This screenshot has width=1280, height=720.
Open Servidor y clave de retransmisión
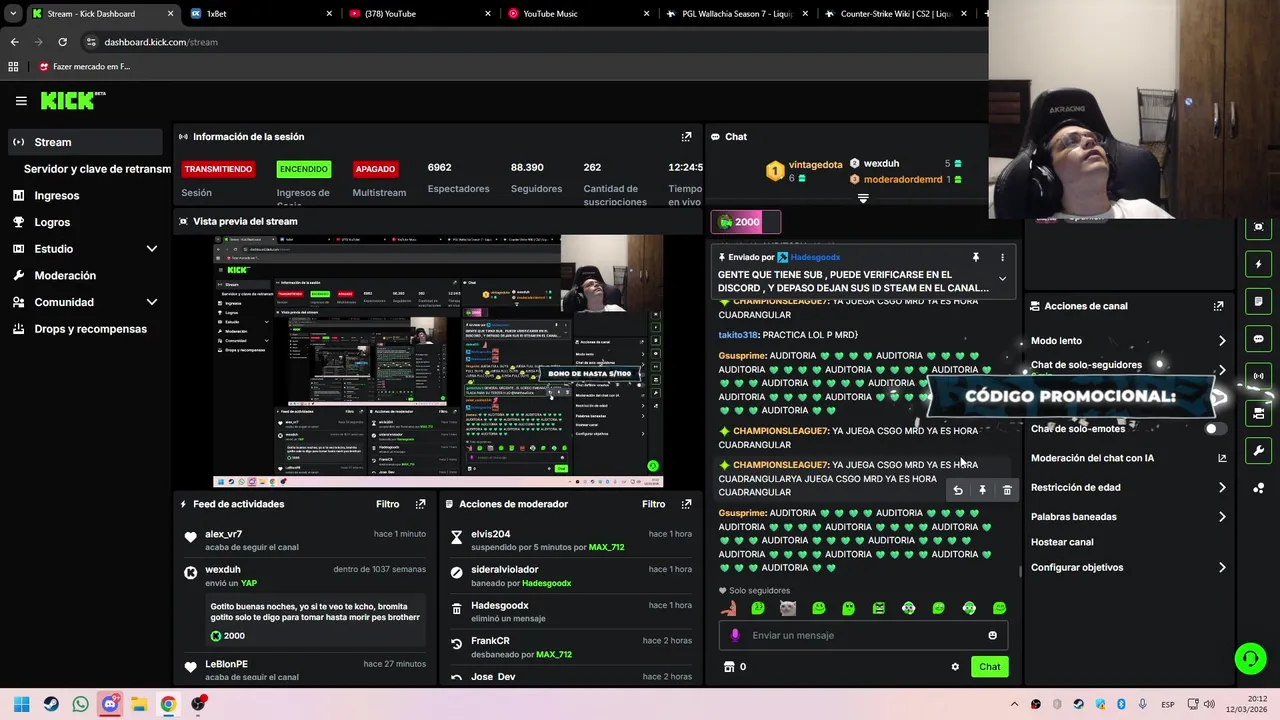click(97, 169)
